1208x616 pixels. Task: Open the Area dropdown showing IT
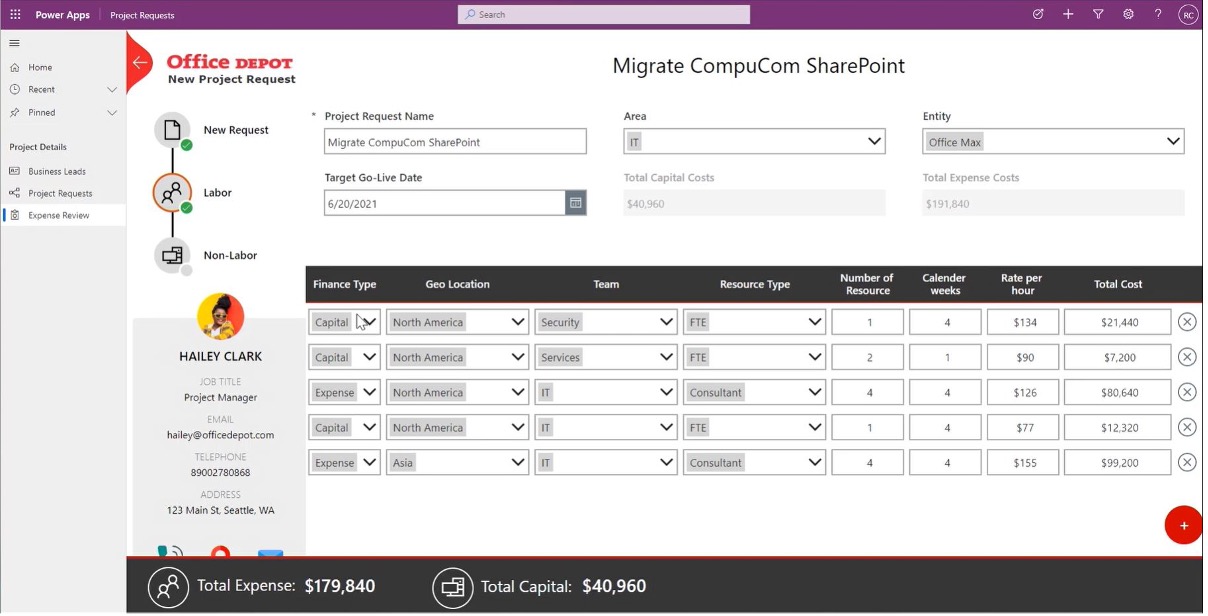tap(754, 142)
